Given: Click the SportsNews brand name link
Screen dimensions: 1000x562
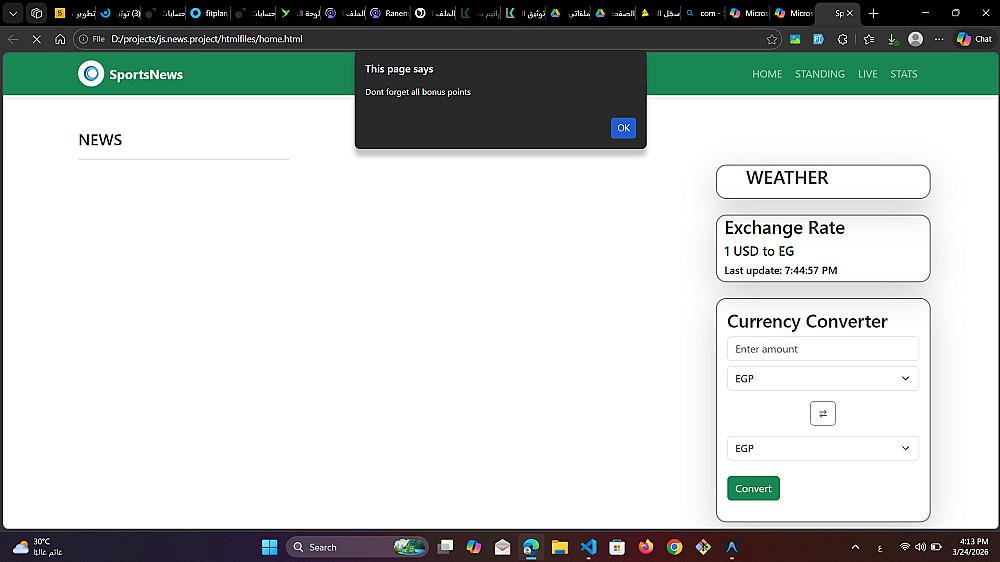Looking at the screenshot, I should click(146, 75).
